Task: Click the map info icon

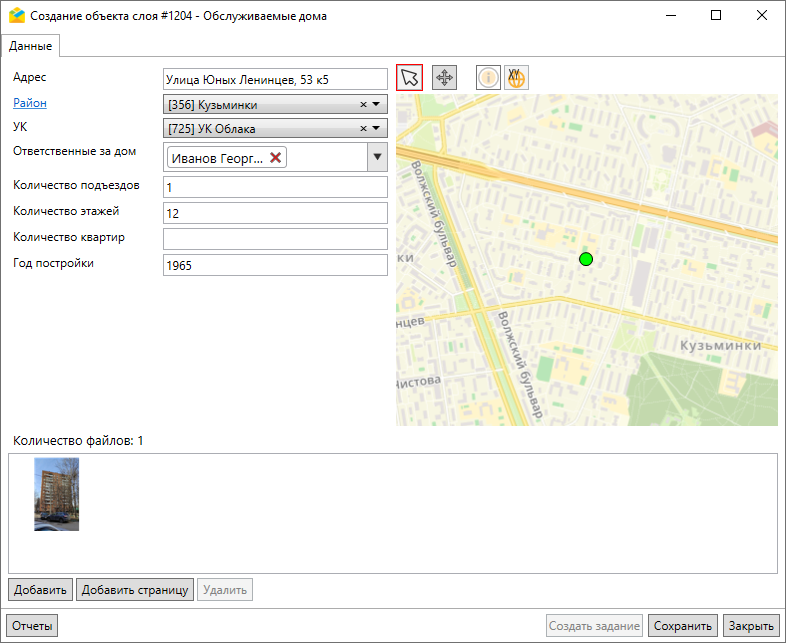Action: pyautogui.click(x=488, y=78)
